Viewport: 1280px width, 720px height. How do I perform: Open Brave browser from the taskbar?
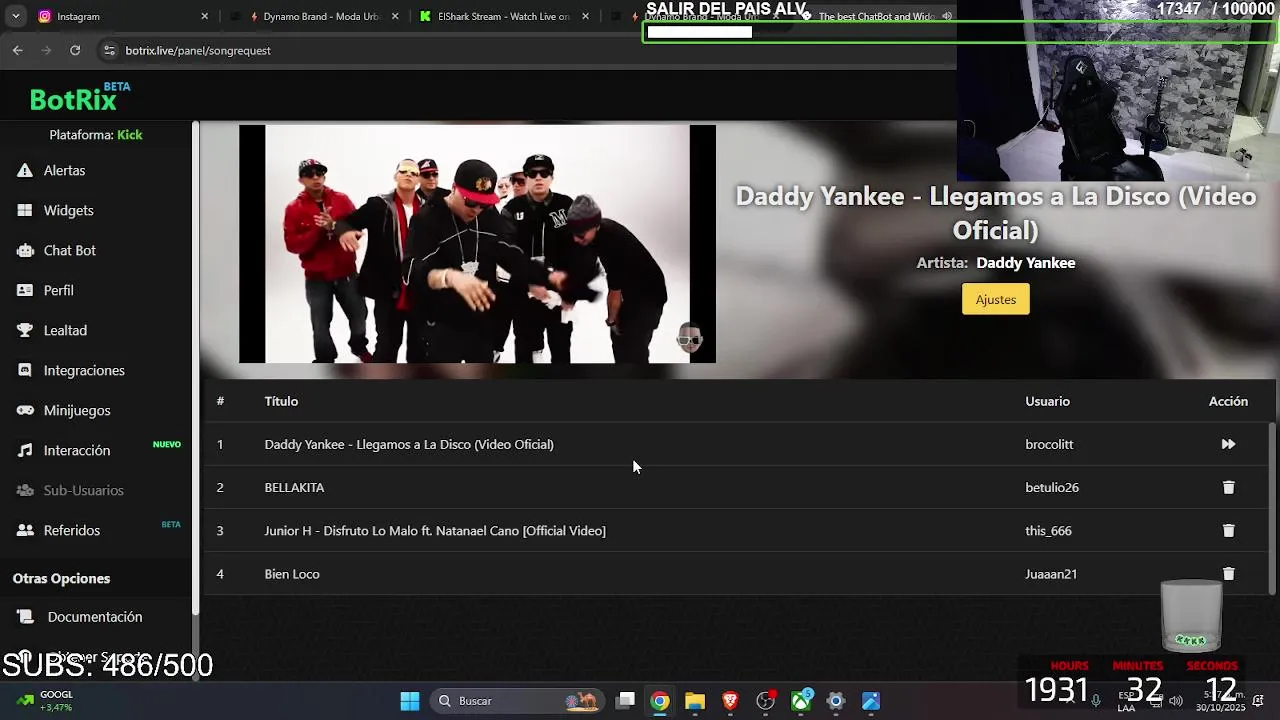pos(730,701)
